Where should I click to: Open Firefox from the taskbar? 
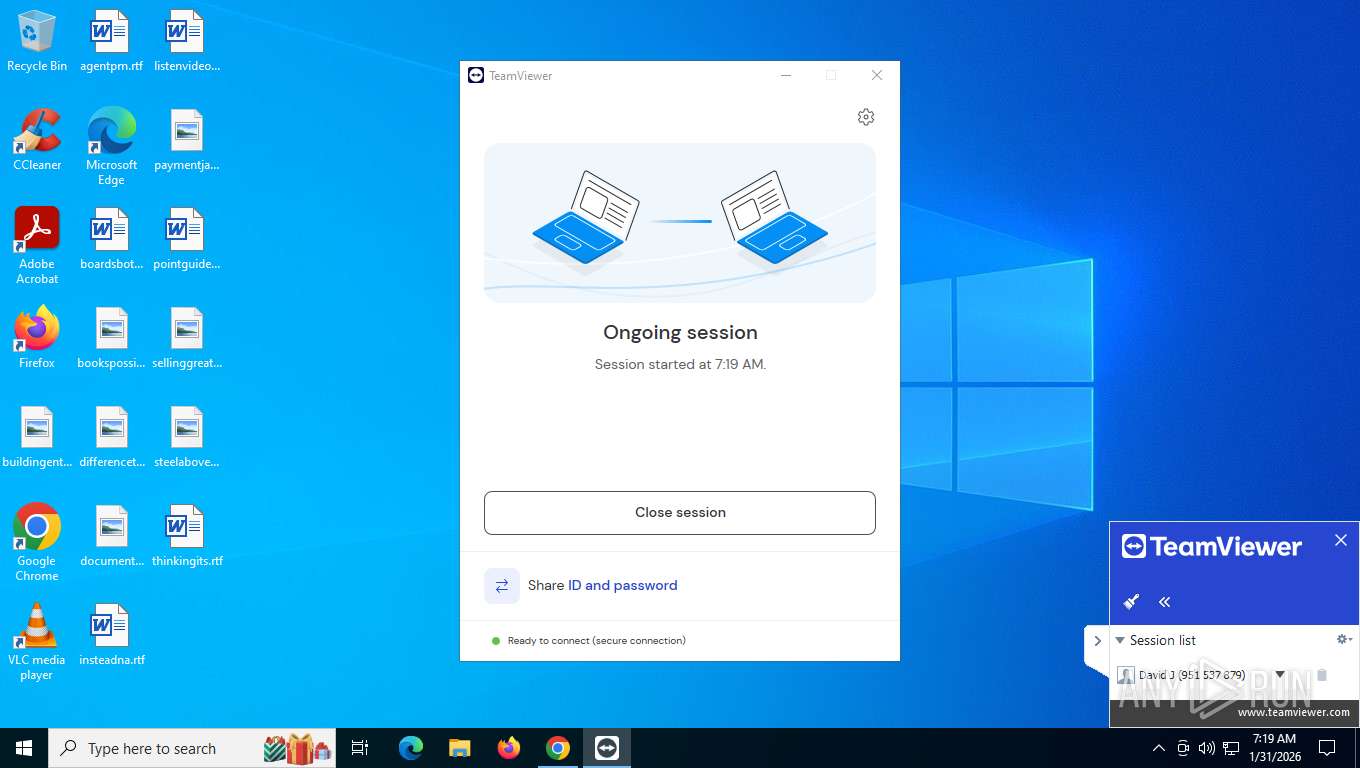pyautogui.click(x=509, y=748)
